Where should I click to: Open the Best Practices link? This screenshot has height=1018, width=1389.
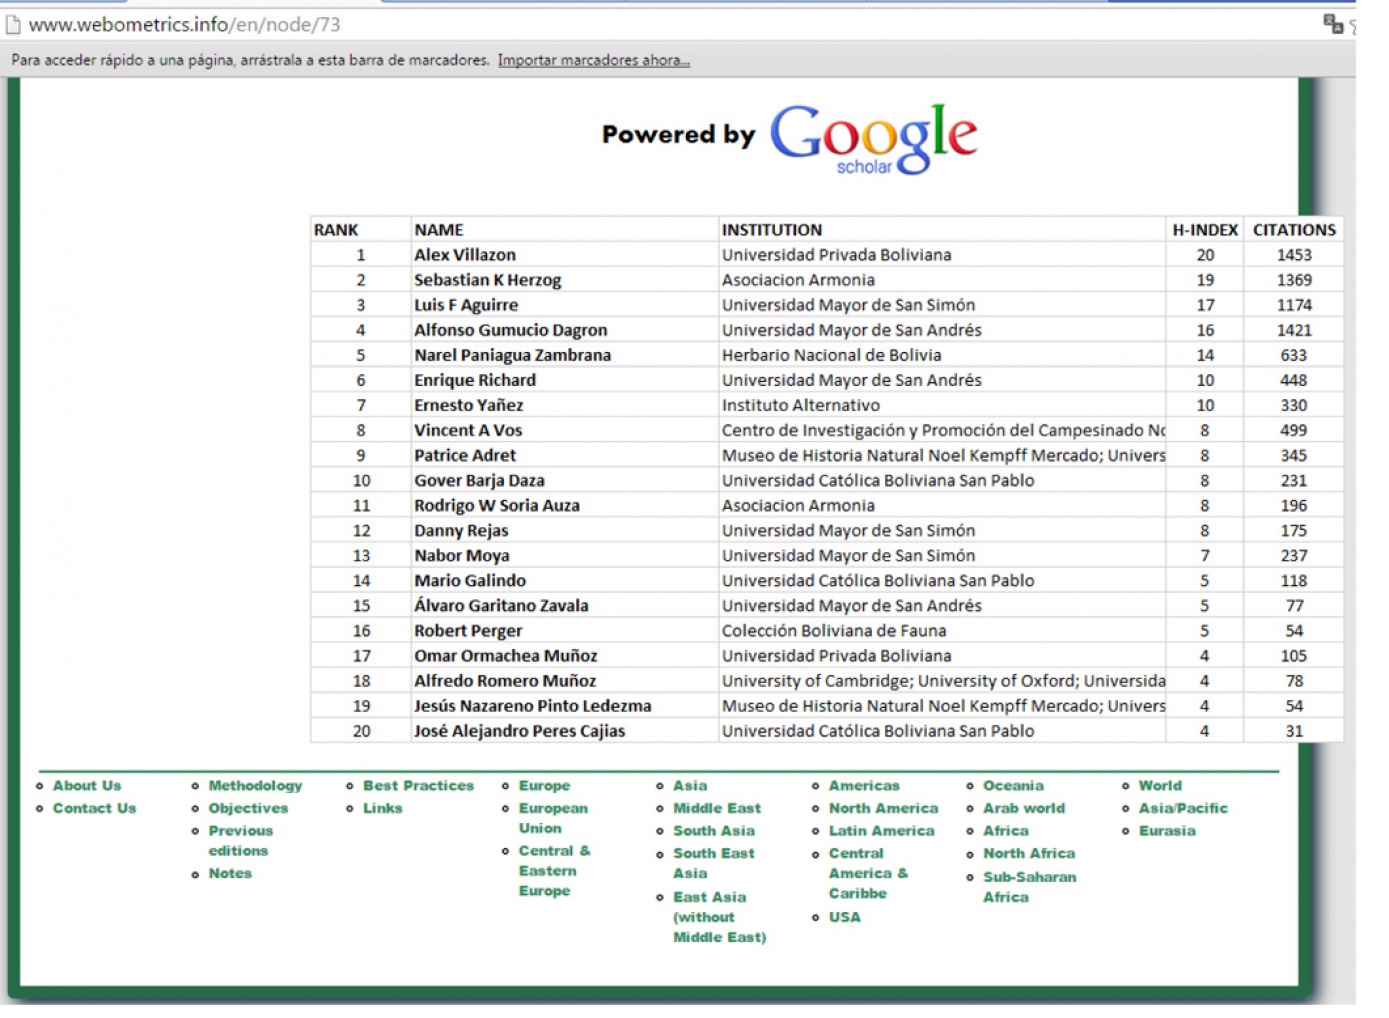coord(418,786)
